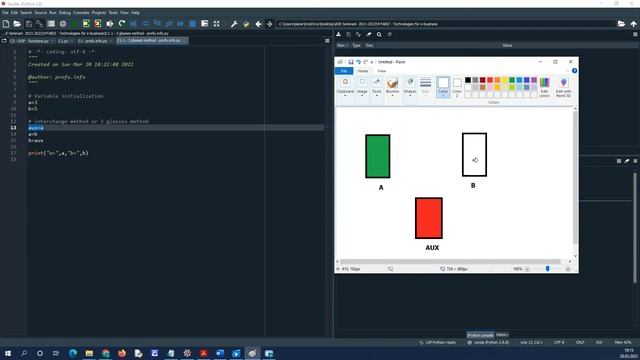Open Paint help with the blue question icon
Viewport: 640px width, 360px height.
click(x=574, y=71)
